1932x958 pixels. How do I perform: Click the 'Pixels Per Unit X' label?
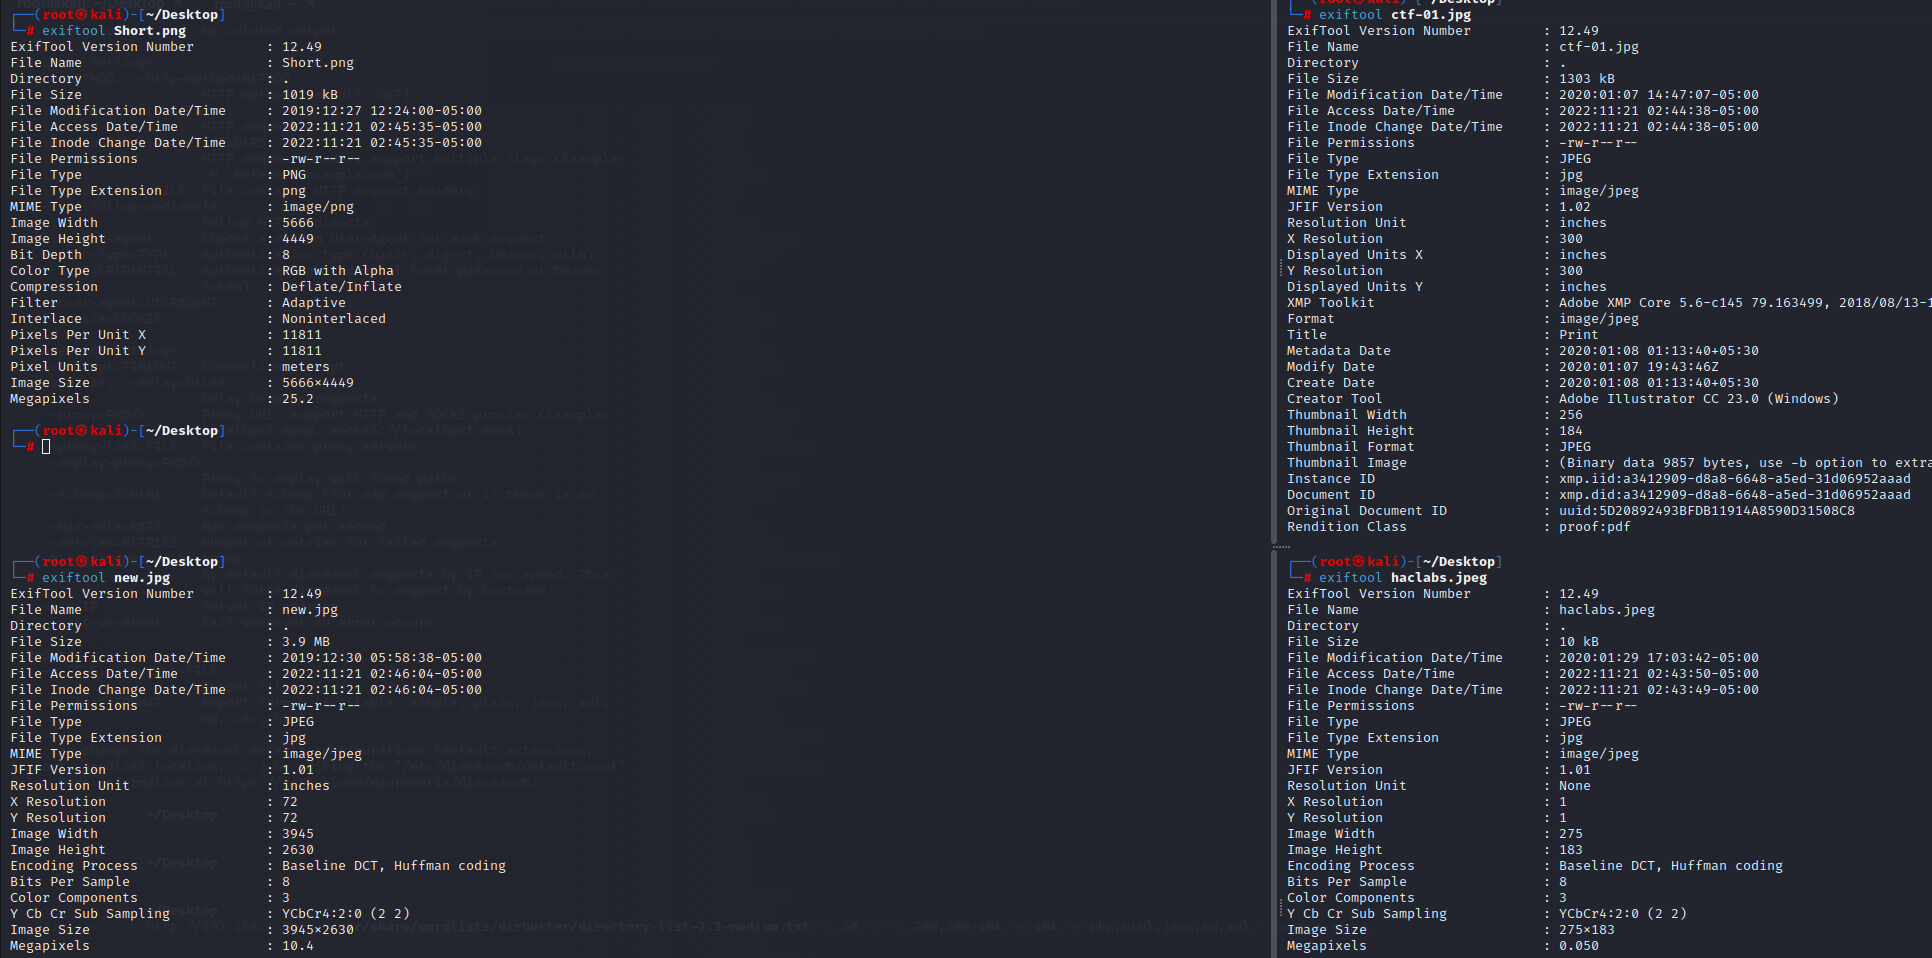coord(78,335)
